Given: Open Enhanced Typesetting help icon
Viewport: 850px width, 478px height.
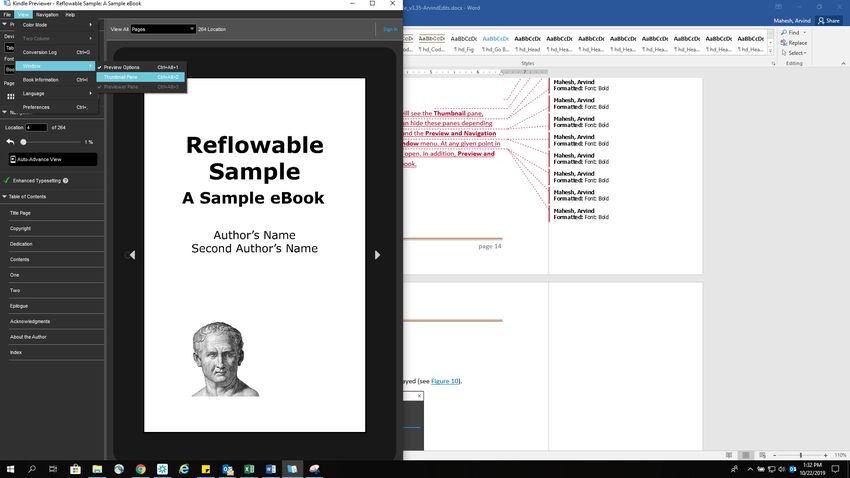Looking at the screenshot, I should (65, 180).
